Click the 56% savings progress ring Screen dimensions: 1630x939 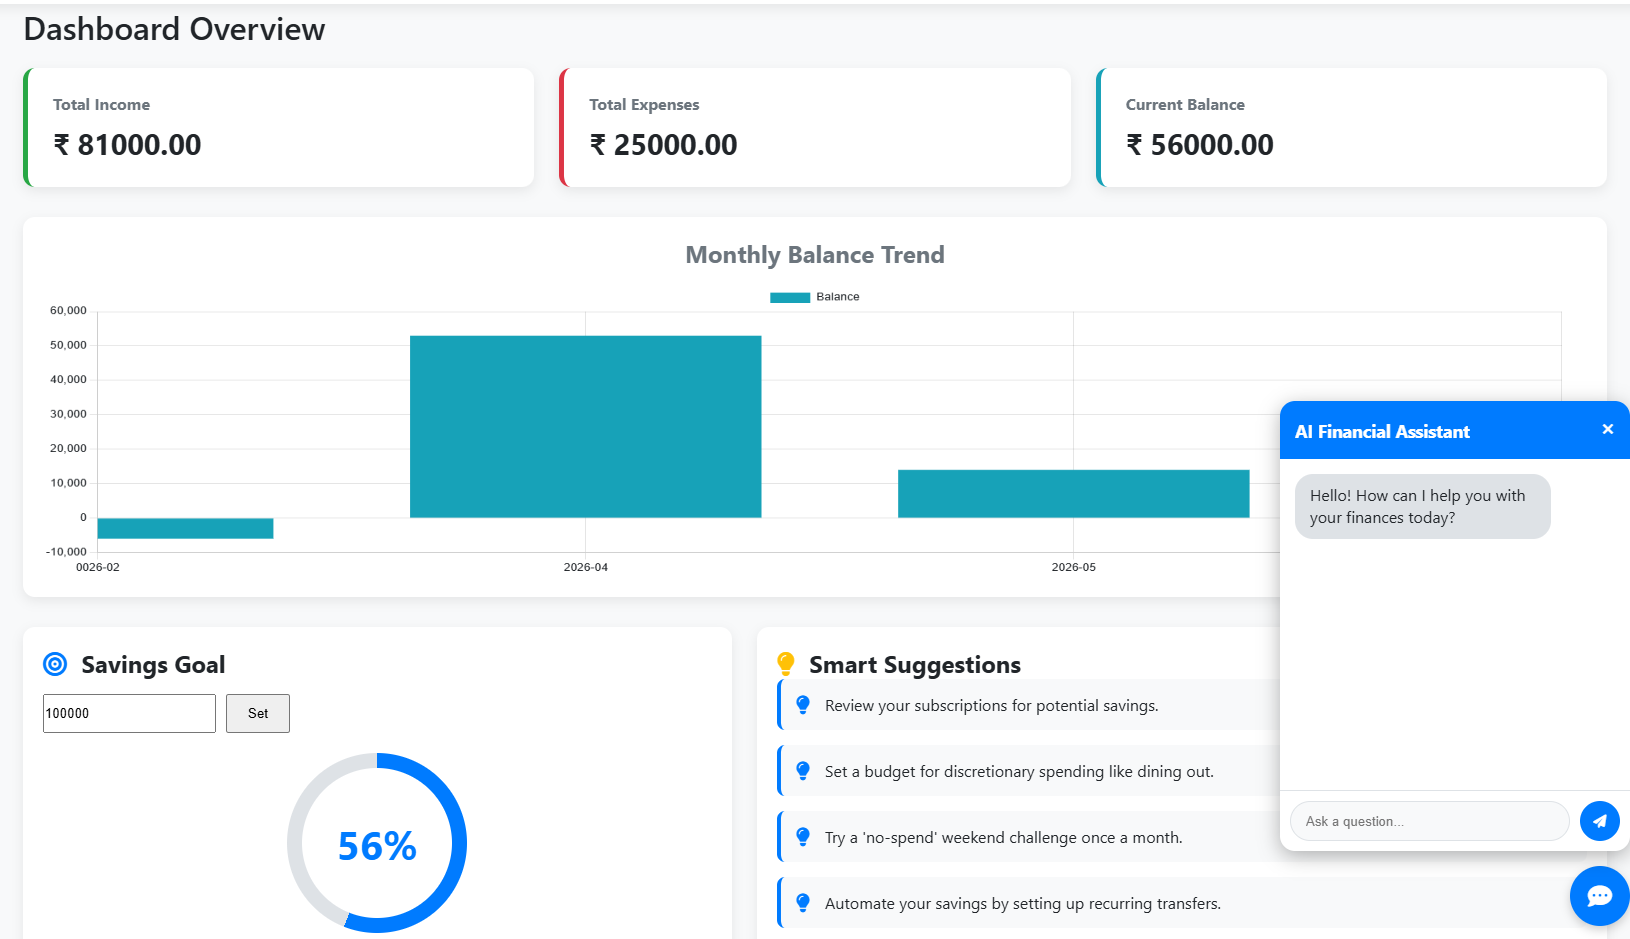coord(377,843)
